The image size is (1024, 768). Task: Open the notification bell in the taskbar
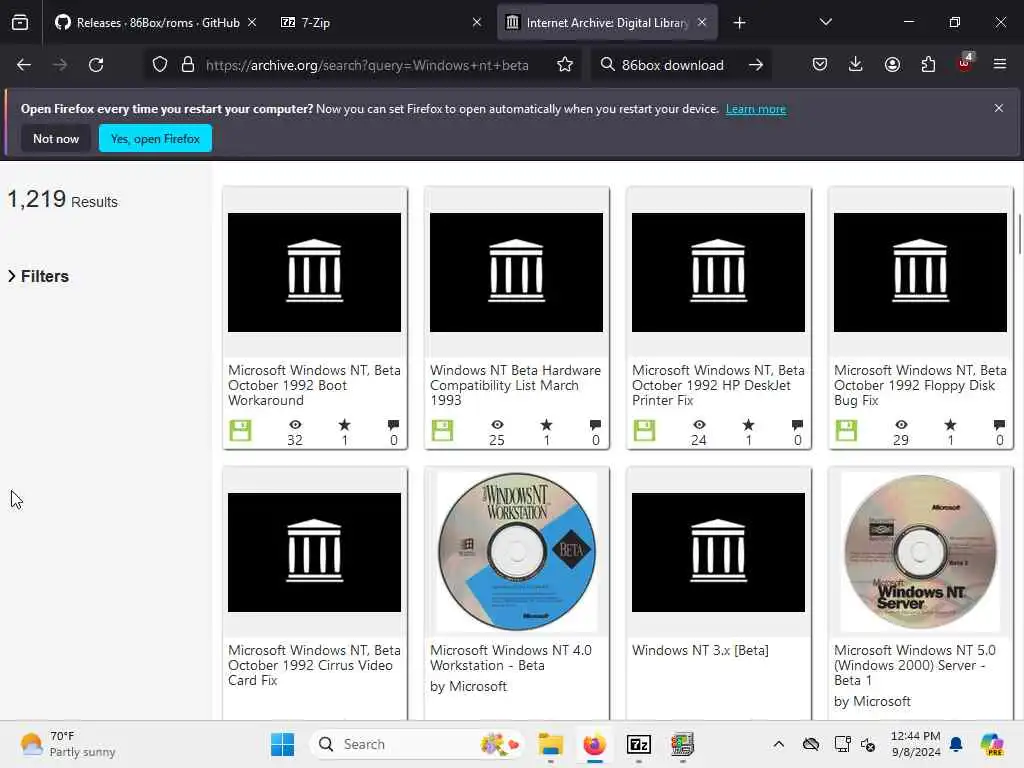tap(956, 744)
